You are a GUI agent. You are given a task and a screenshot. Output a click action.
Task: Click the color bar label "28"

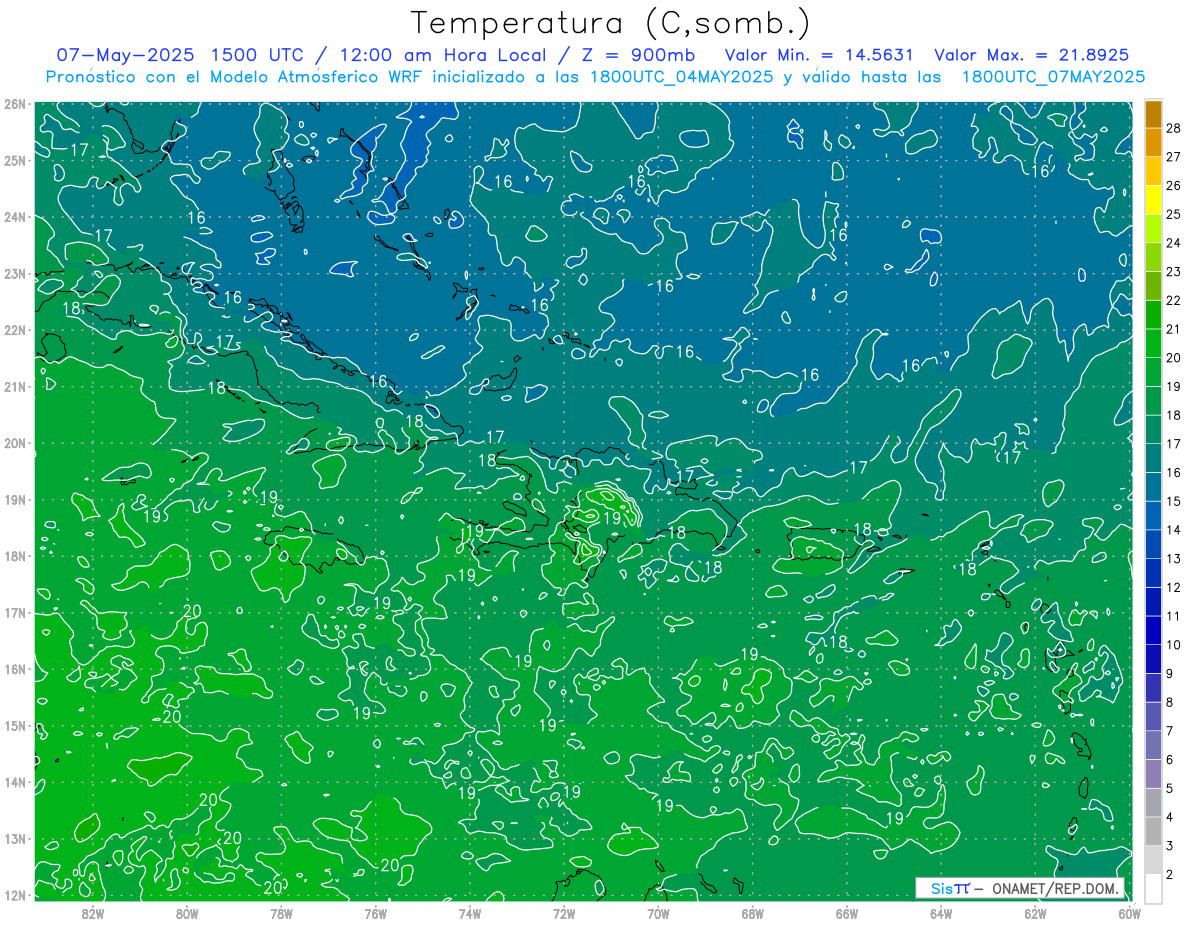point(1173,127)
